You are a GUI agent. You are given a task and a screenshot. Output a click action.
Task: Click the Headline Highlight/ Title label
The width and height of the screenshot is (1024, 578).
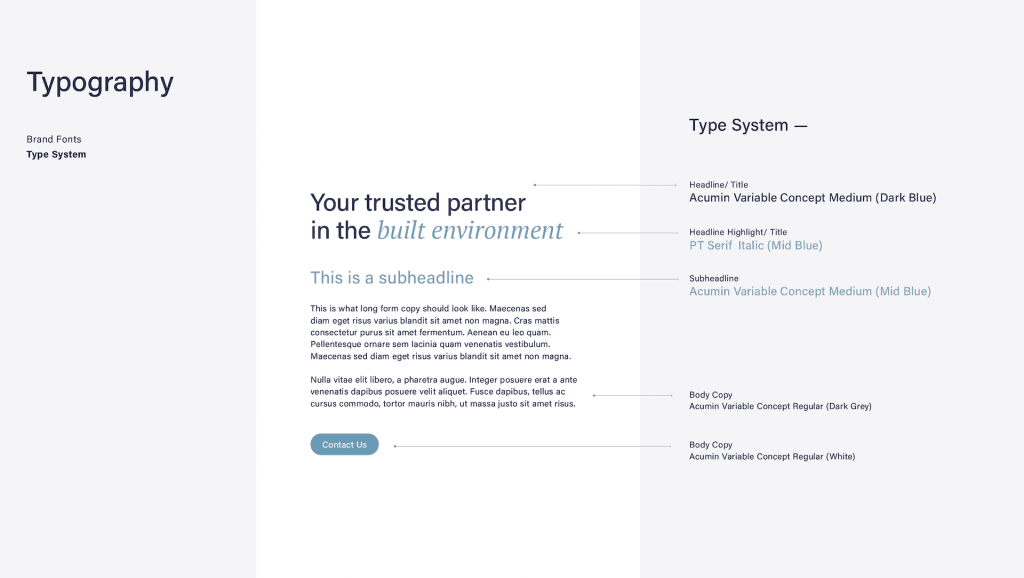[x=738, y=232]
